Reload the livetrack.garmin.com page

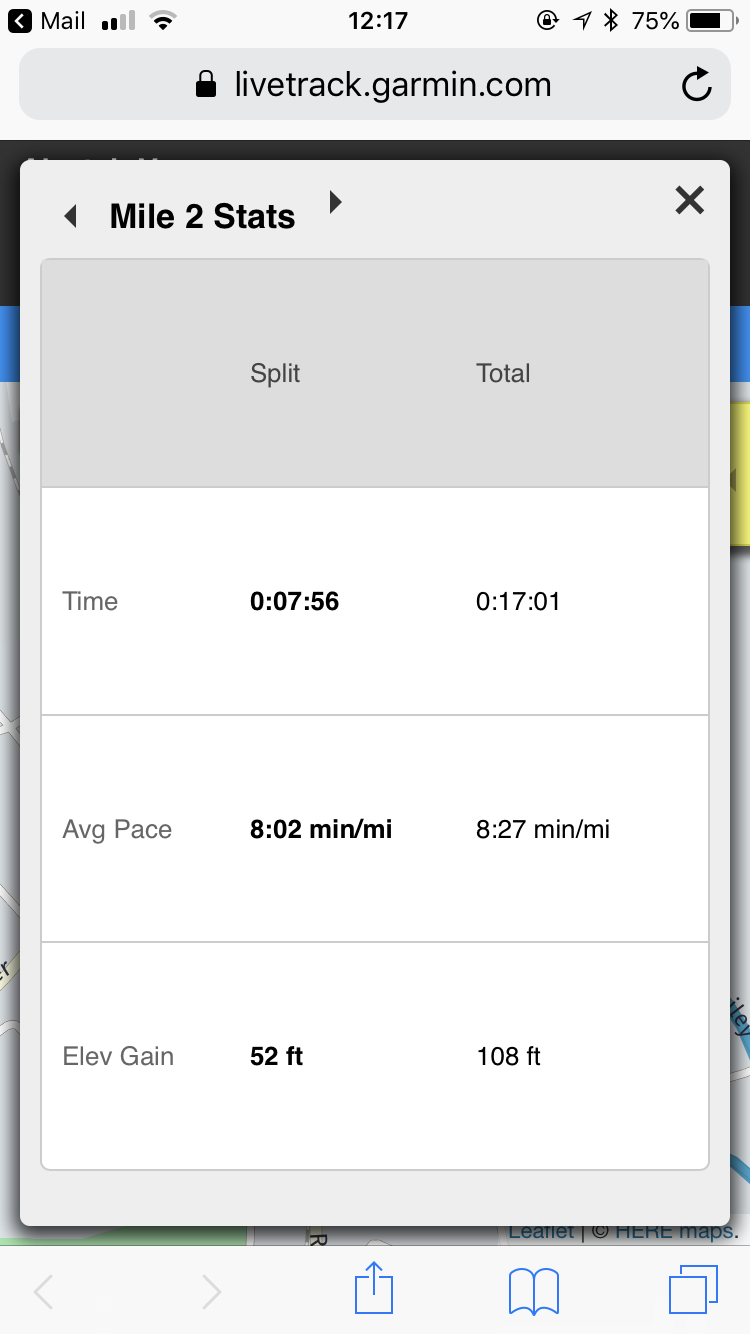click(696, 85)
